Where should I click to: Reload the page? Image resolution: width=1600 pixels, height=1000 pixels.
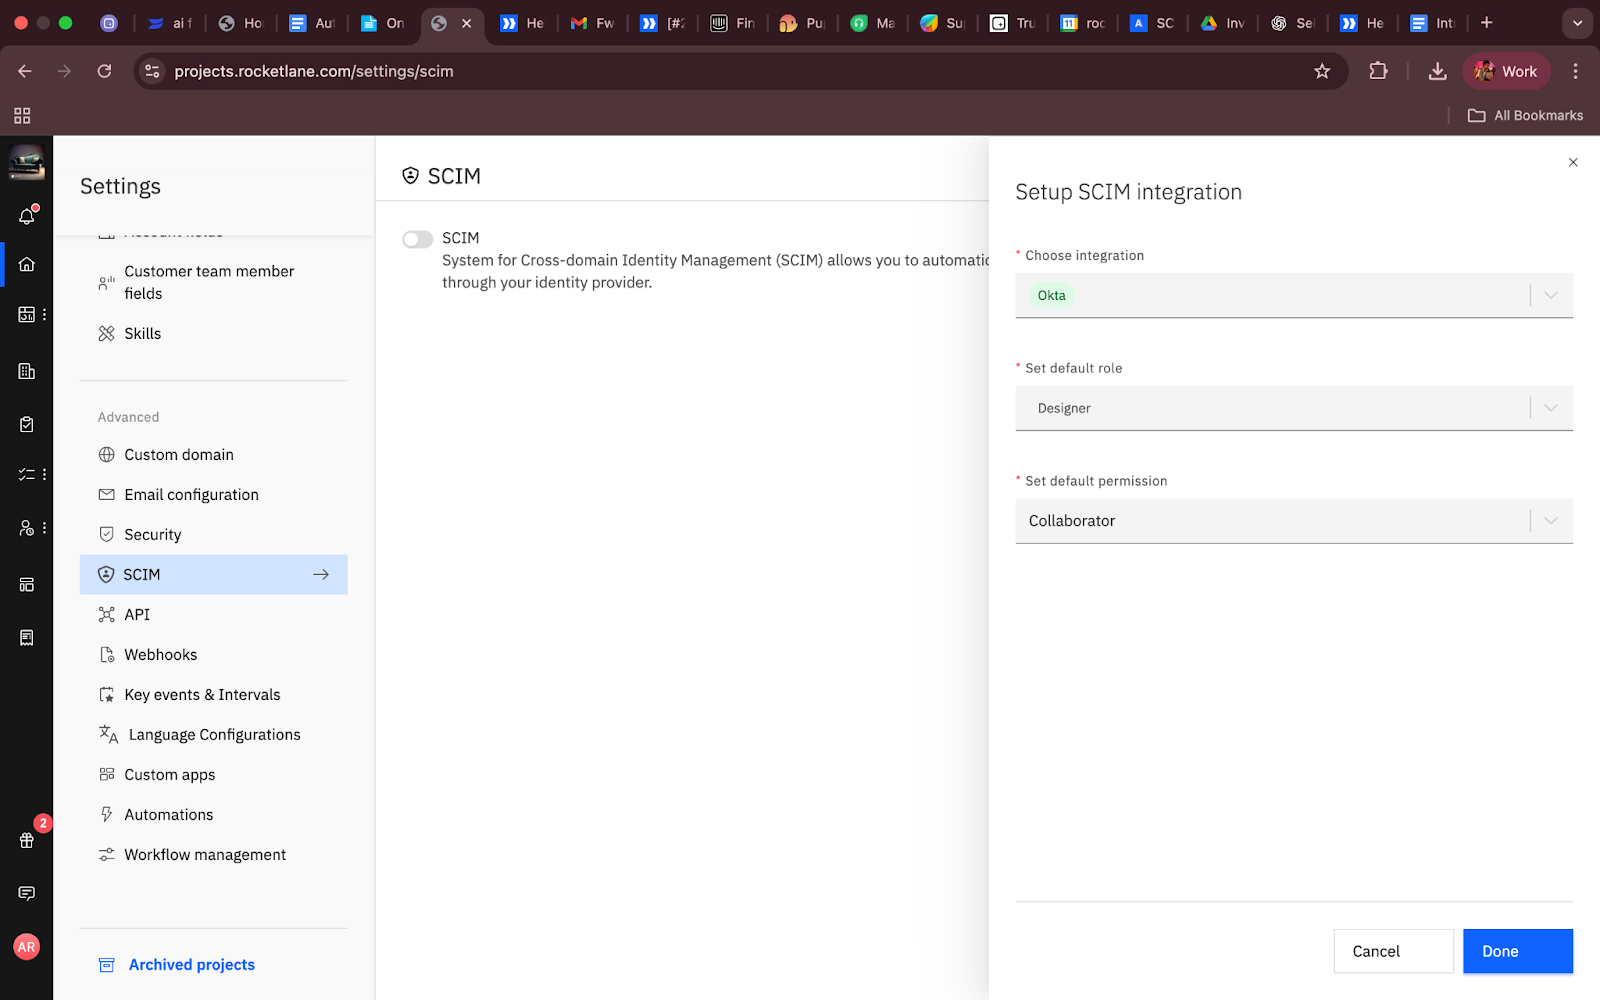click(x=104, y=71)
